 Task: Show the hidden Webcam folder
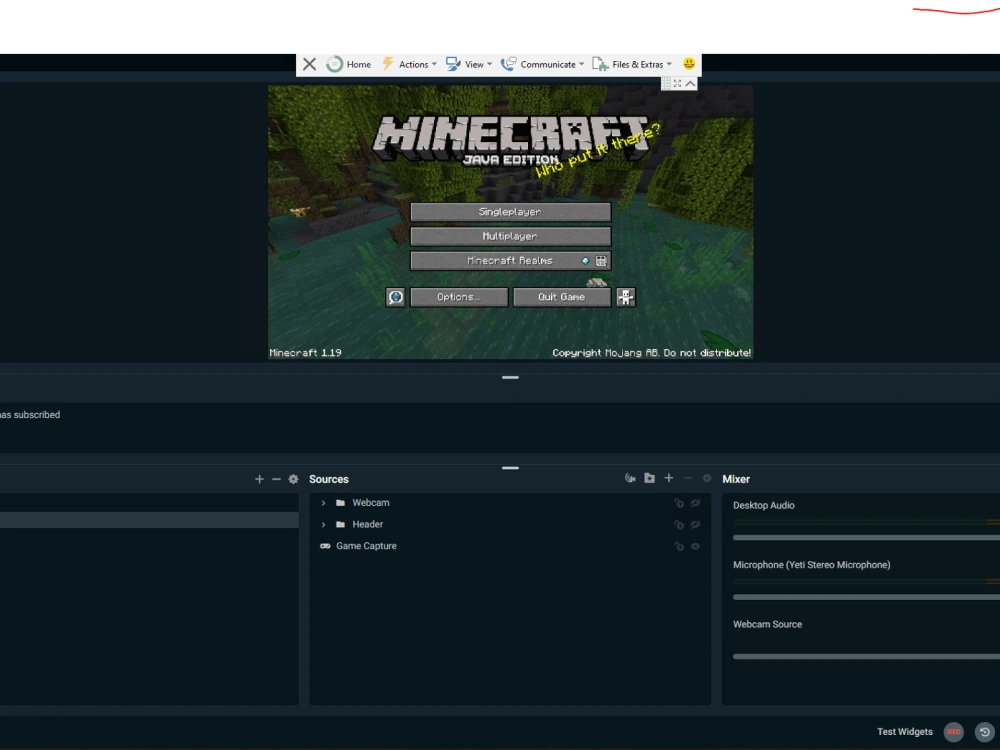point(696,503)
